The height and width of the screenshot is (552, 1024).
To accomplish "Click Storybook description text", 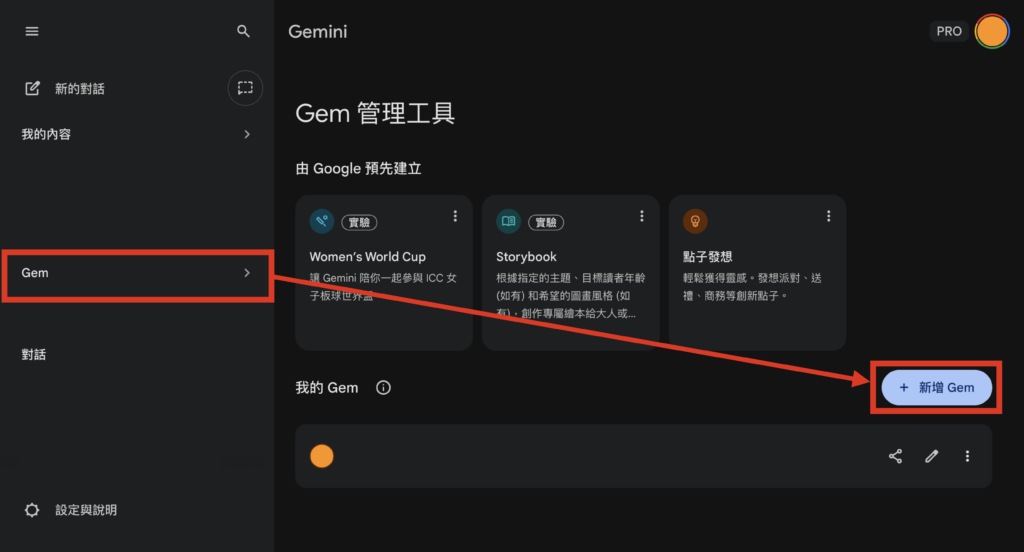I will click(570, 295).
